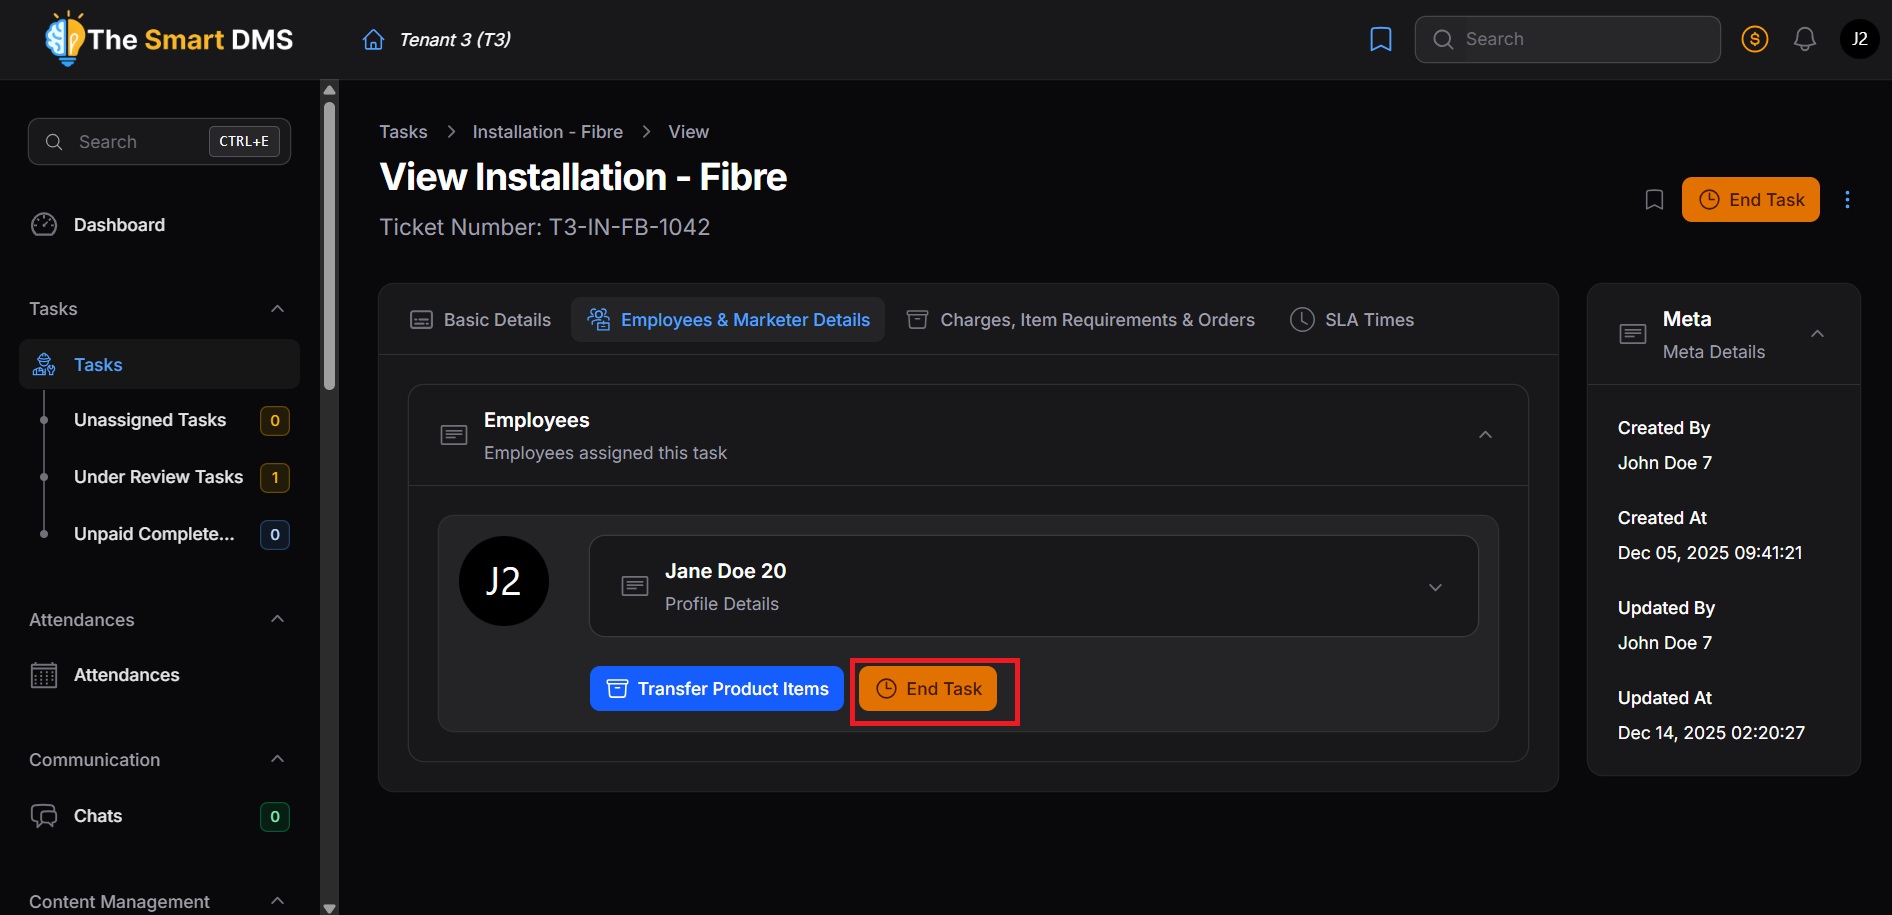Open the notifications bell

point(1804,39)
